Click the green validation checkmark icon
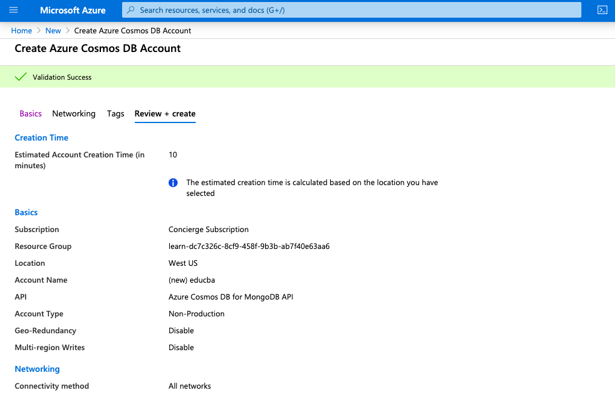The width and height of the screenshot is (615, 393). click(20, 77)
